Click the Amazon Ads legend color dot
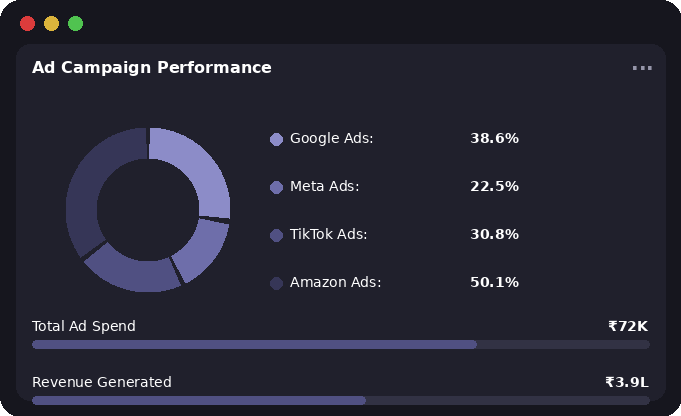The height and width of the screenshot is (416, 681). click(277, 283)
